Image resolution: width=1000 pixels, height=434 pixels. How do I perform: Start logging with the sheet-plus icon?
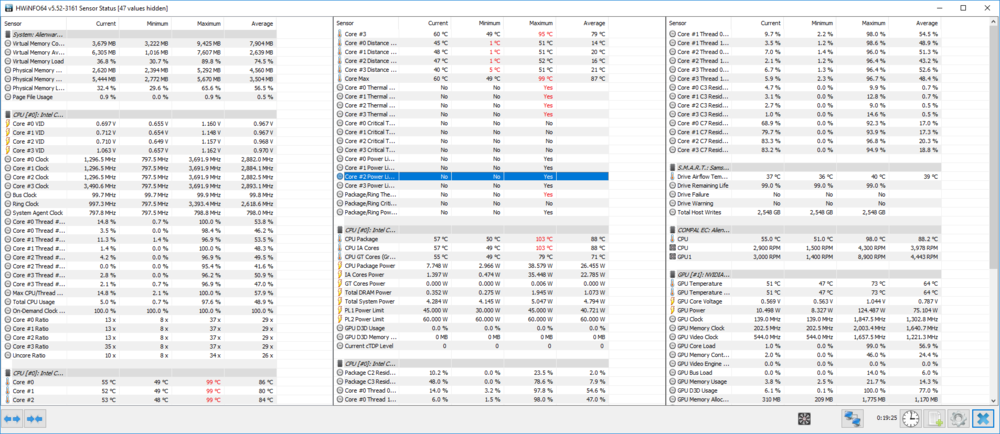[x=935, y=418]
